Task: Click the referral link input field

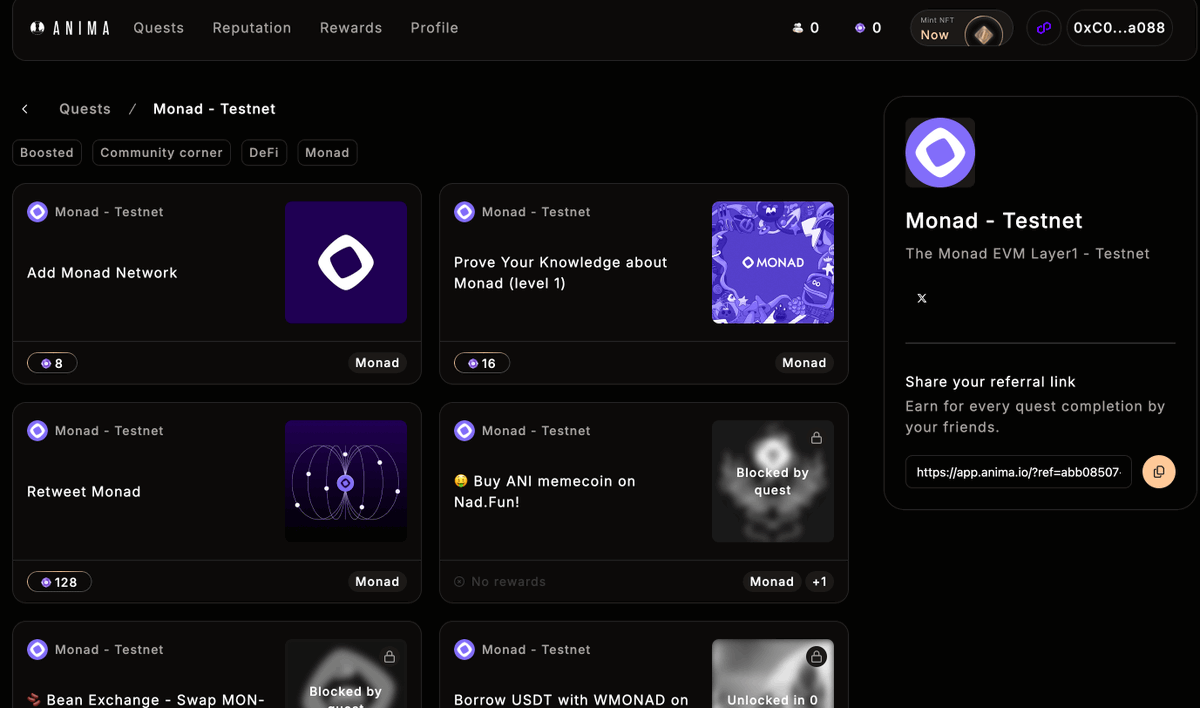Action: 1018,472
